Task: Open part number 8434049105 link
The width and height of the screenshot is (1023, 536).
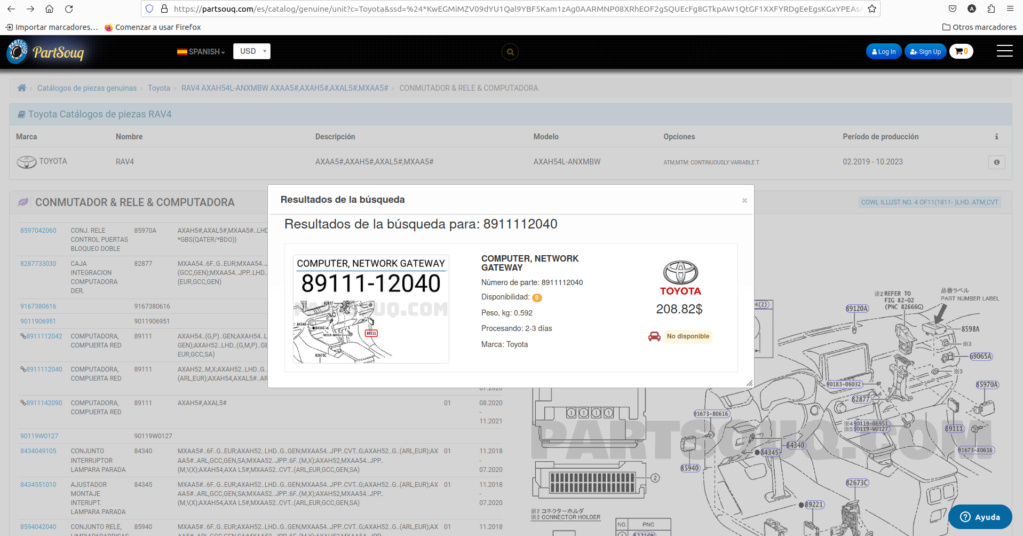Action: point(38,451)
